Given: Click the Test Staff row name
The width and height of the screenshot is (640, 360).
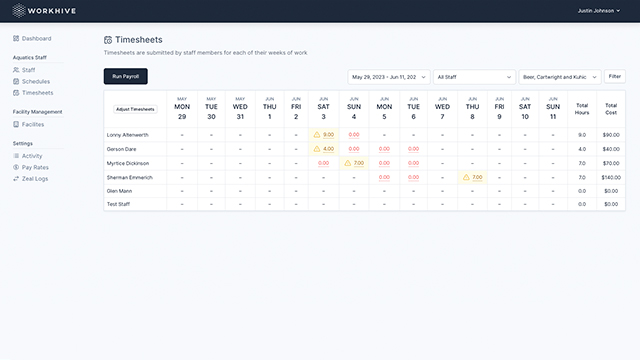Looking at the screenshot, I should (118, 204).
